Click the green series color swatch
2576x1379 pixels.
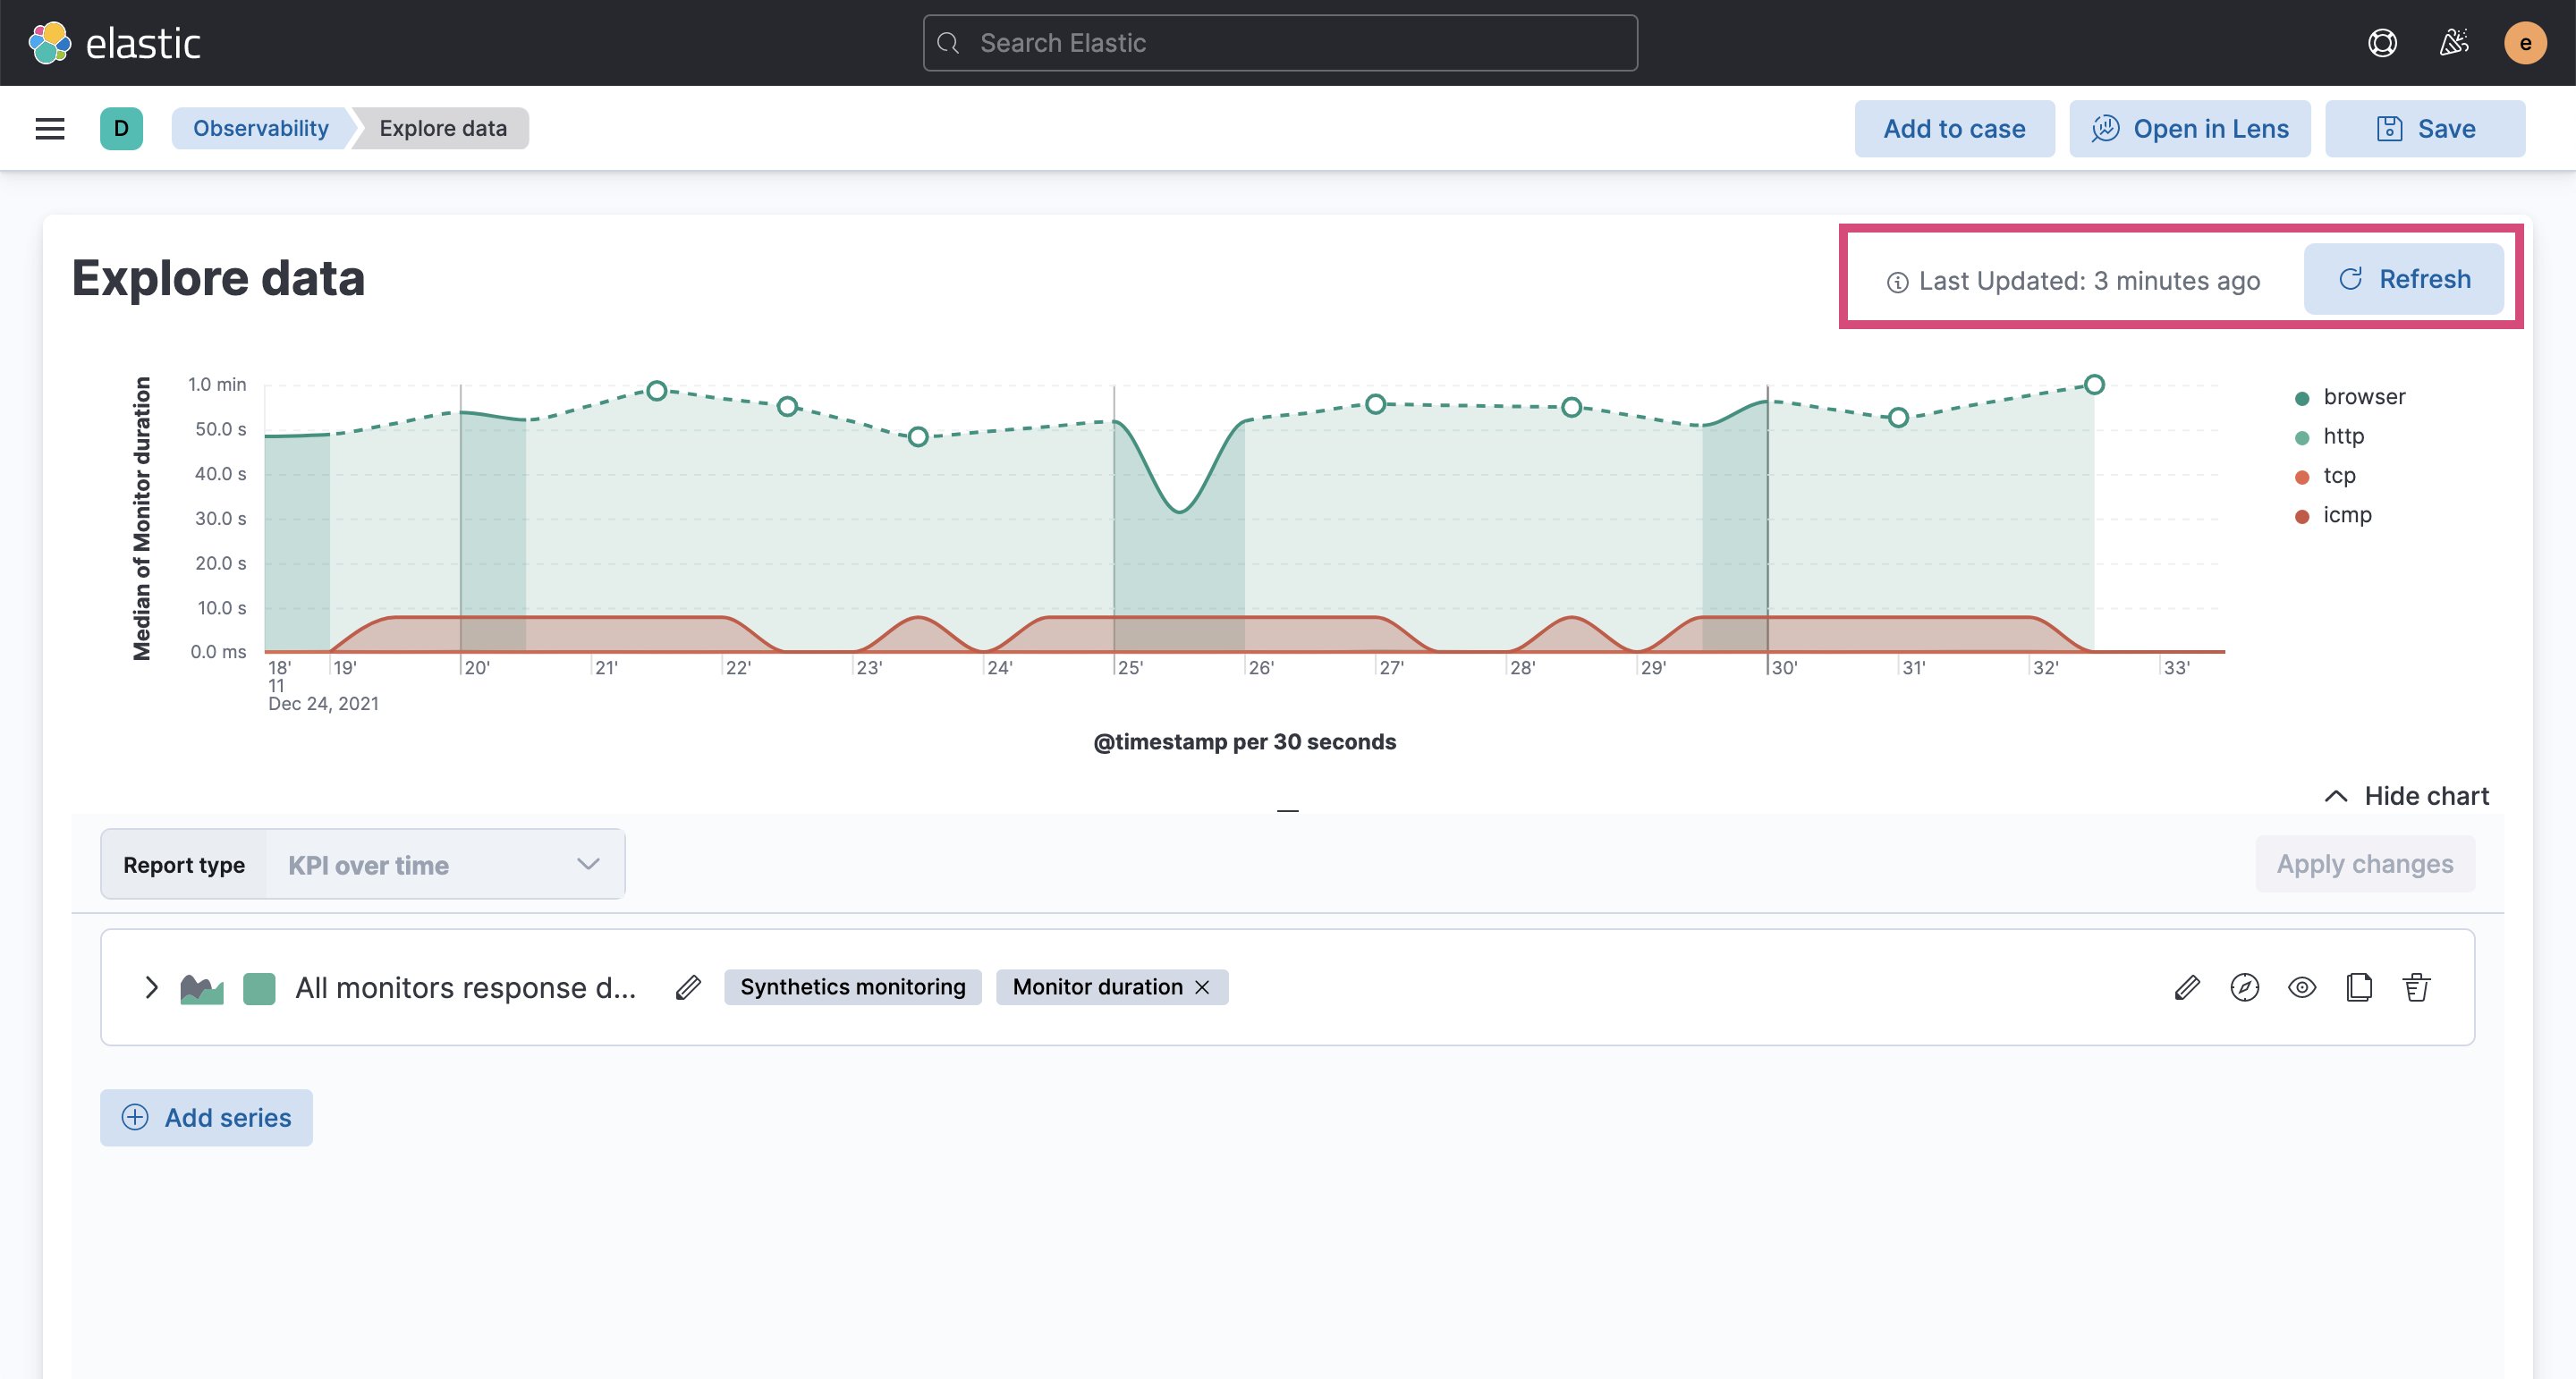tap(259, 989)
